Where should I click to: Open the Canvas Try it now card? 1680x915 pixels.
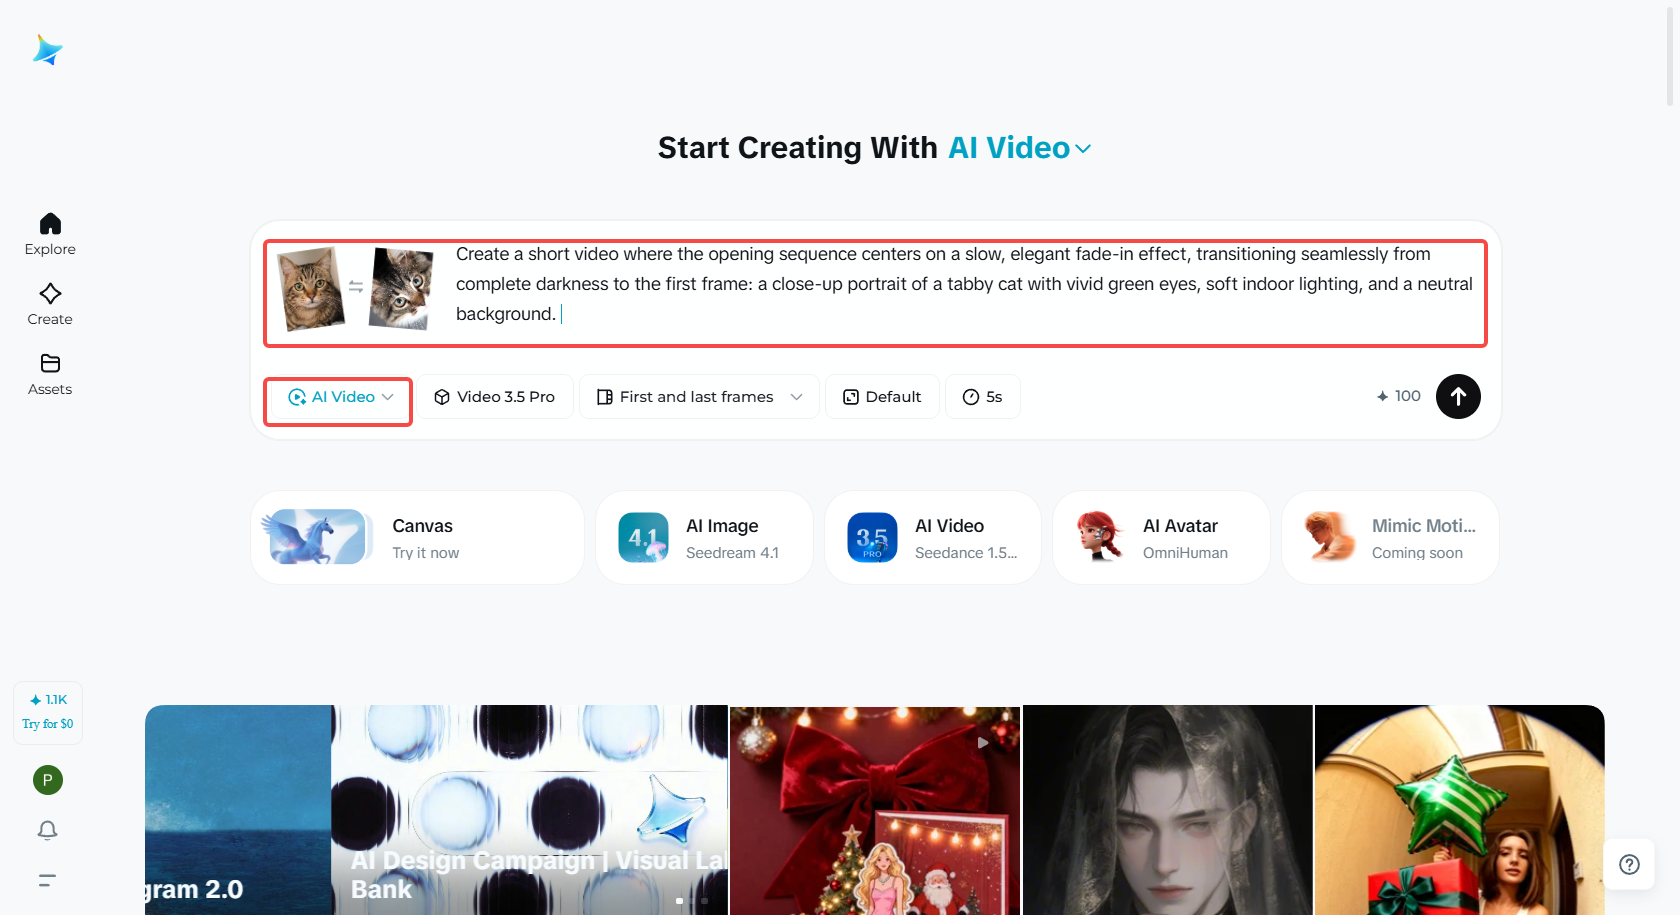pos(417,538)
